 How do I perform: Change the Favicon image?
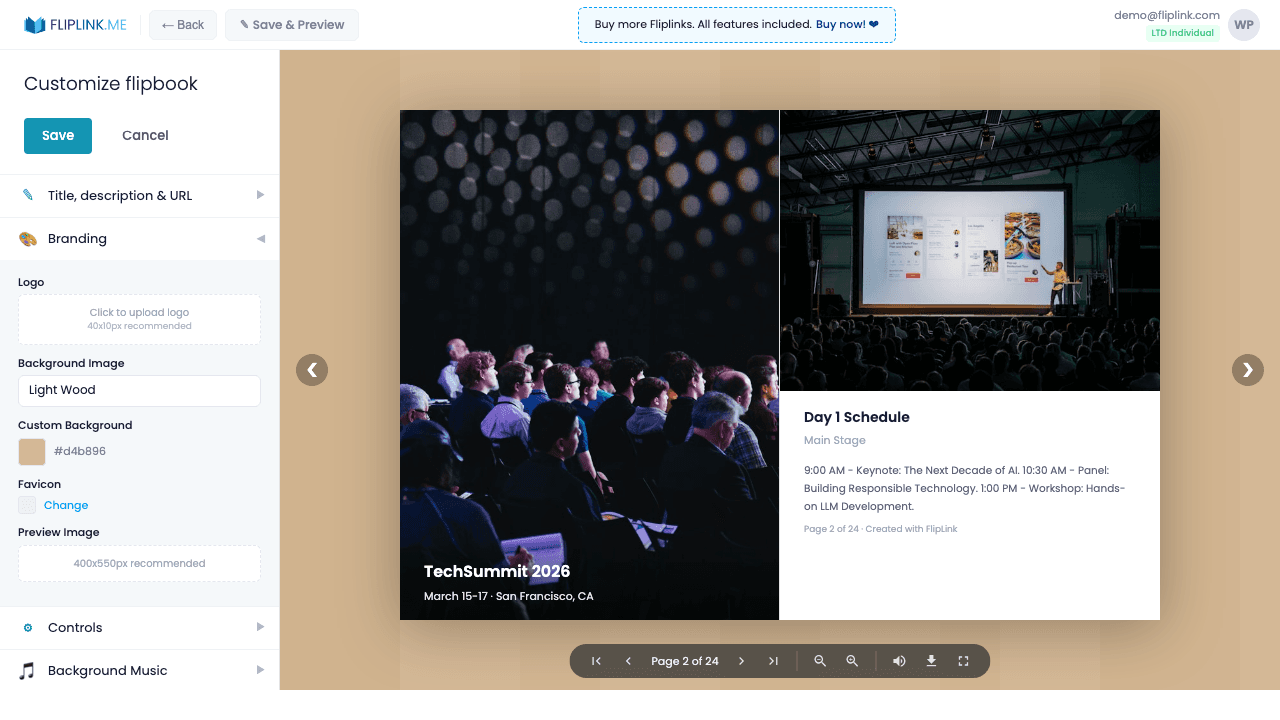point(66,505)
